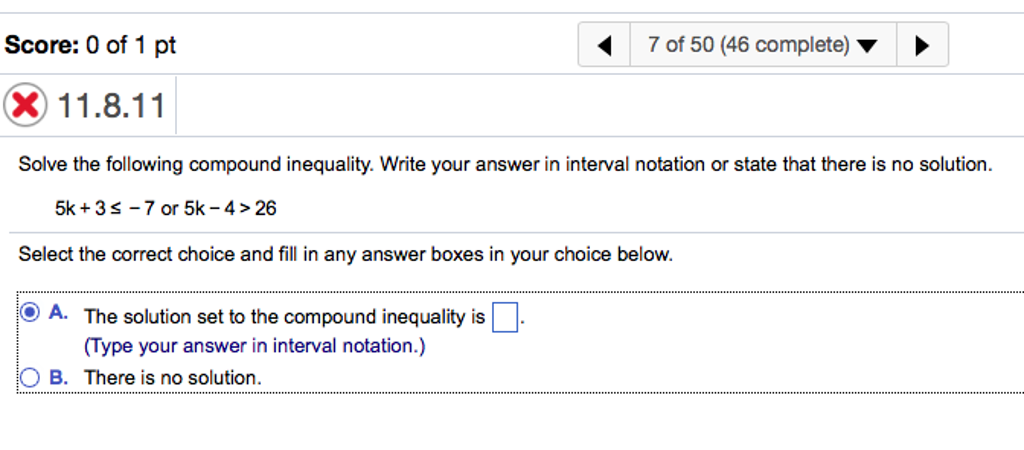This screenshot has width=1024, height=450.
Task: Click the red X incorrect icon
Action: tap(25, 105)
